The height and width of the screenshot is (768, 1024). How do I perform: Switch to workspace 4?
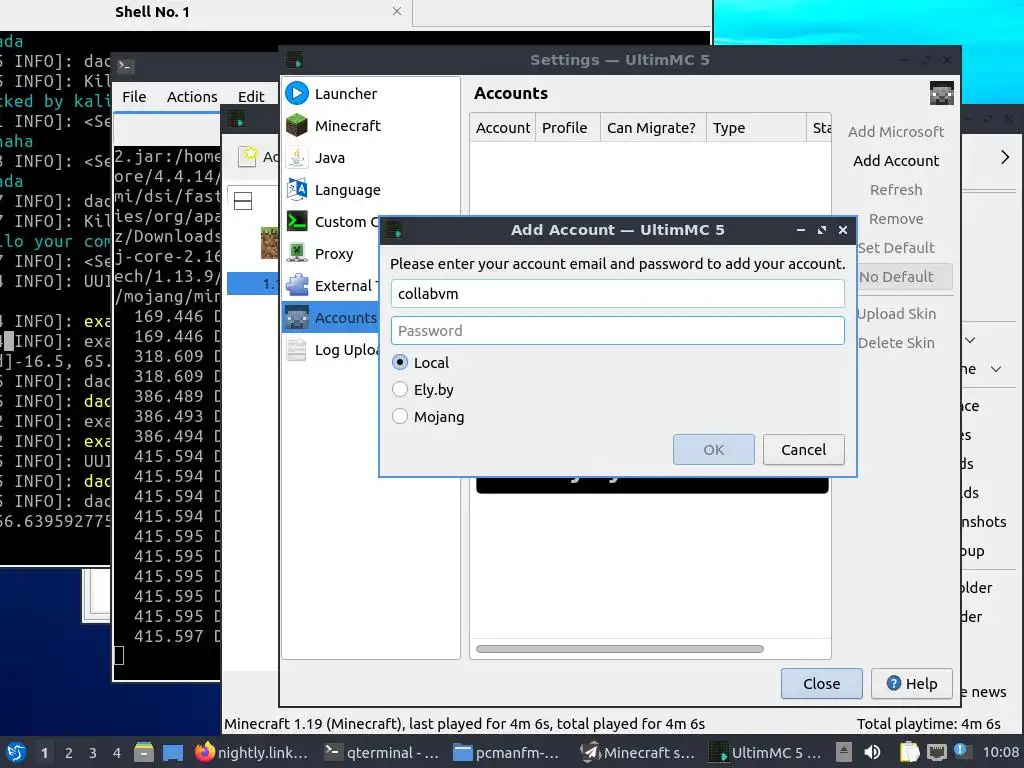pyautogui.click(x=117, y=753)
